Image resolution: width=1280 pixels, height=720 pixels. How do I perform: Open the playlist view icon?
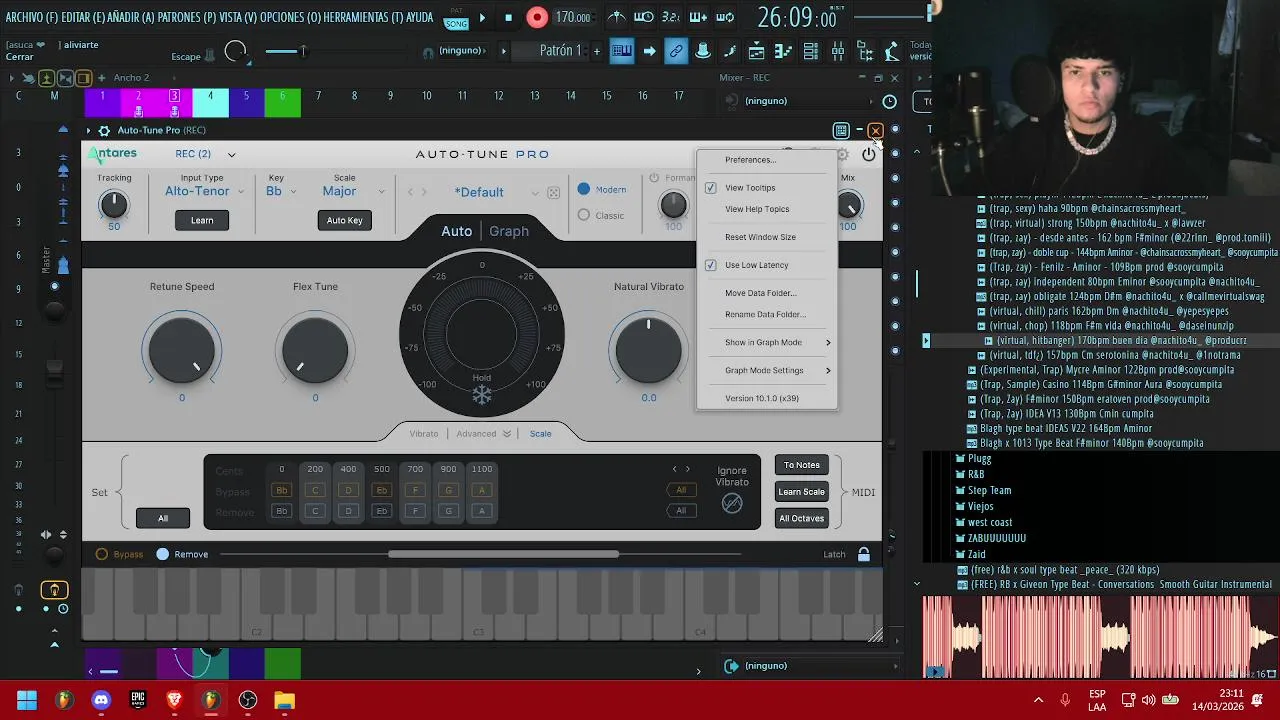tap(757, 51)
